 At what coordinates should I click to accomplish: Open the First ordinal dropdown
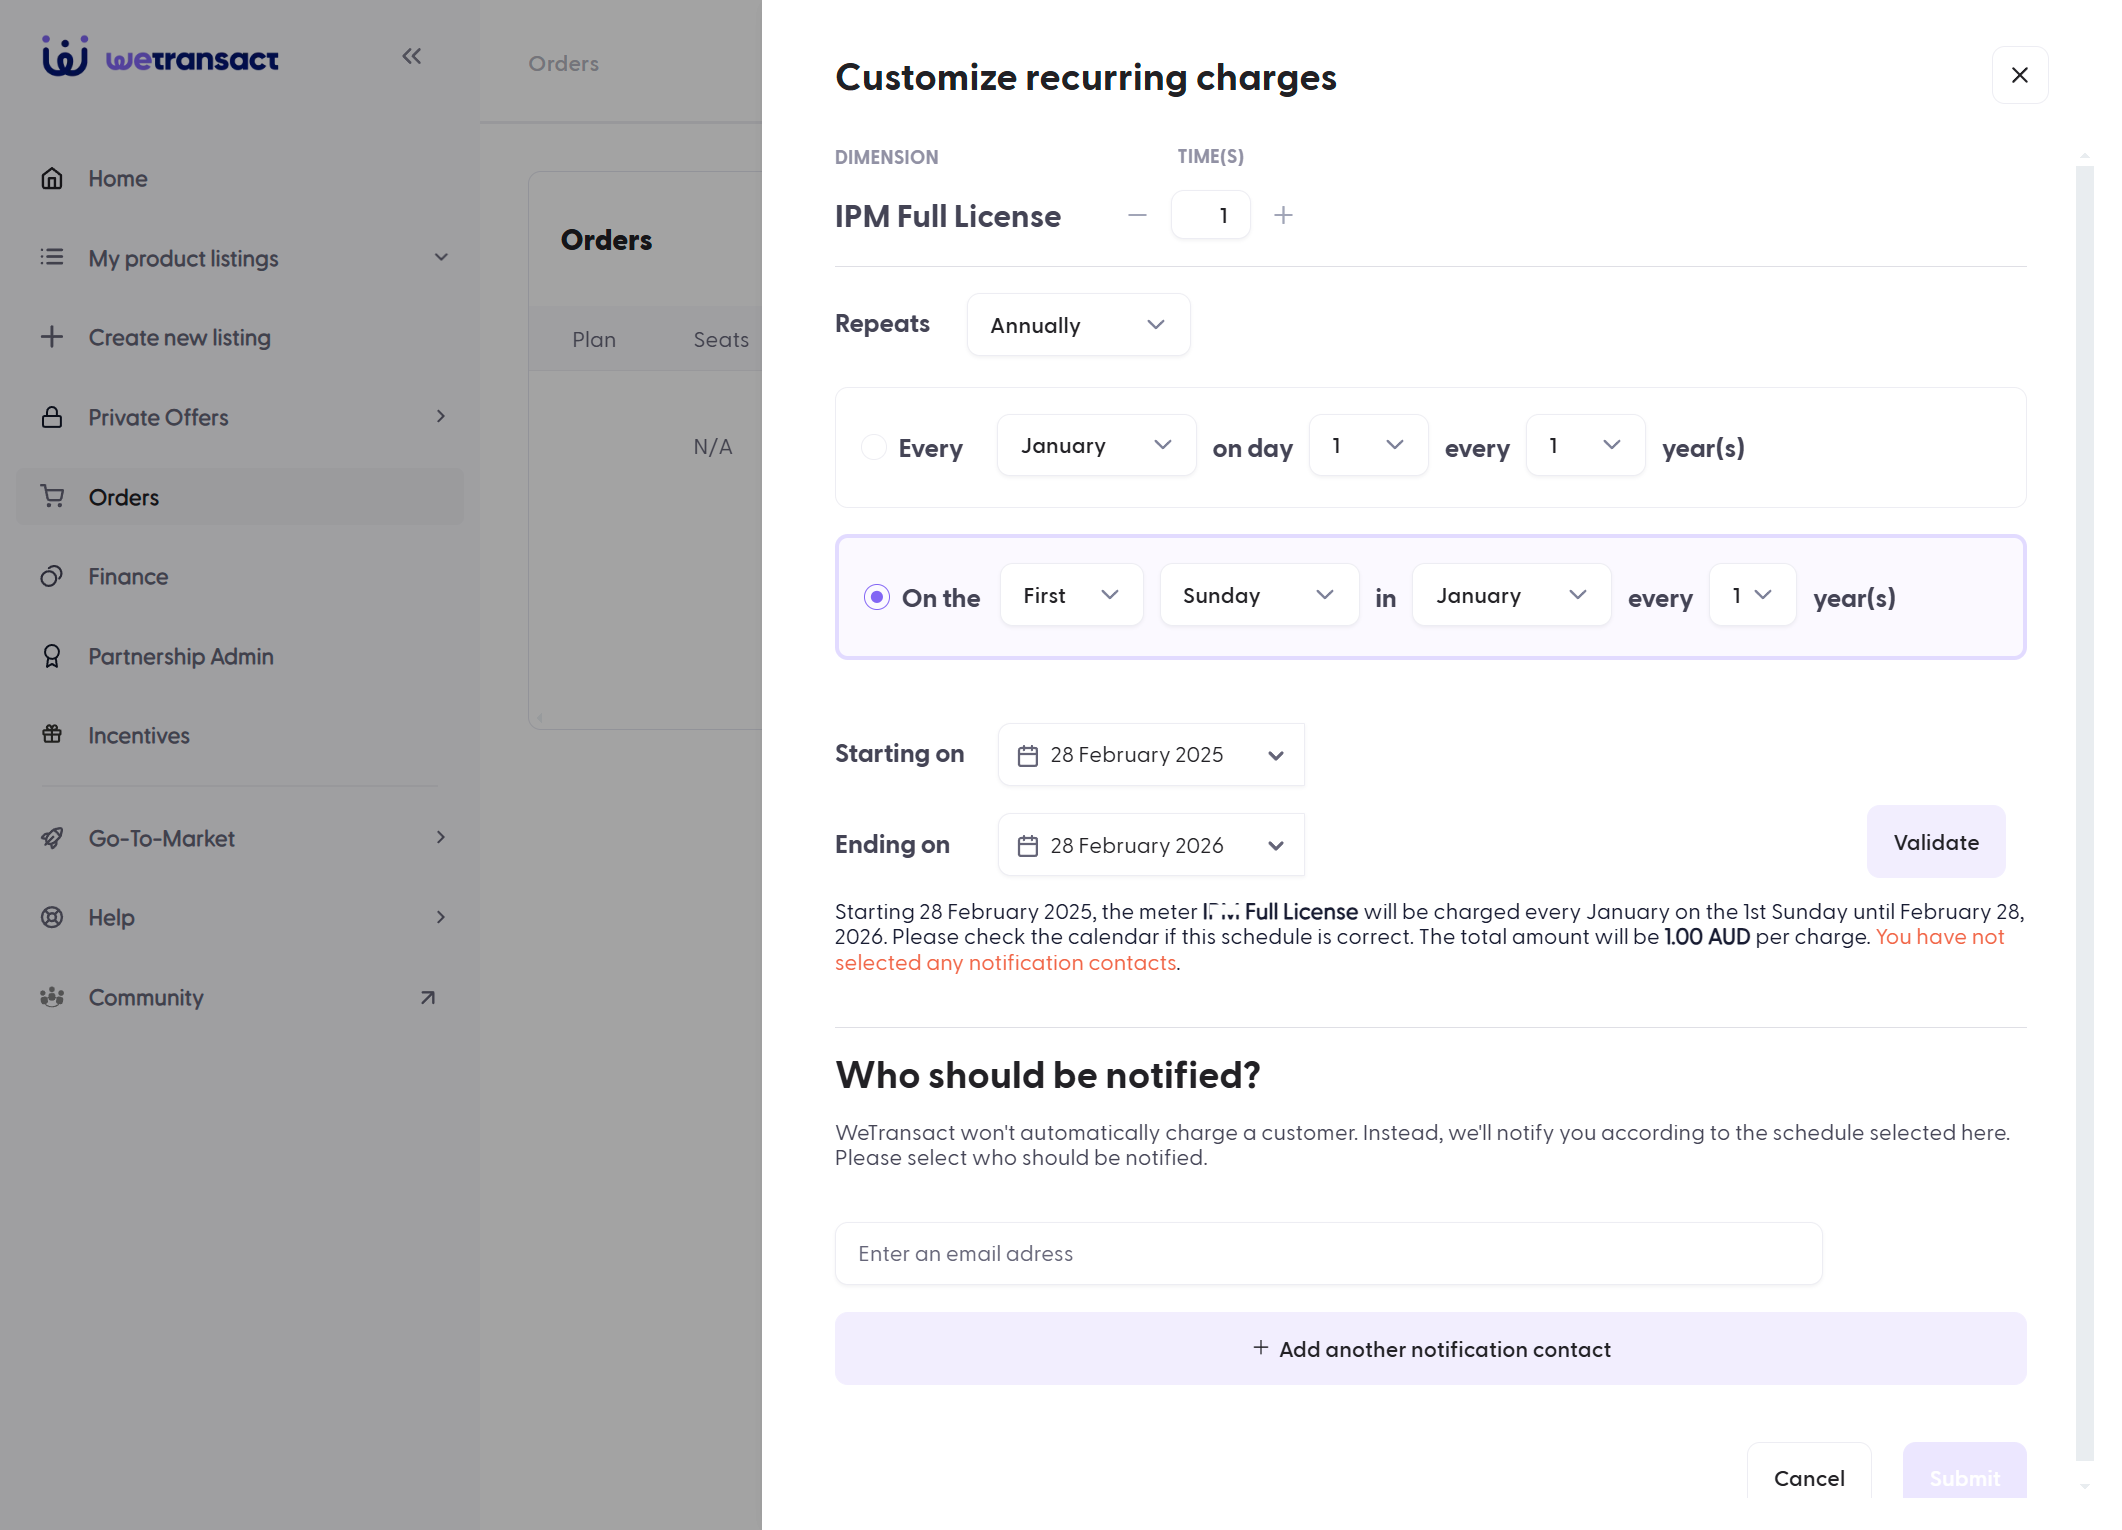1071,595
